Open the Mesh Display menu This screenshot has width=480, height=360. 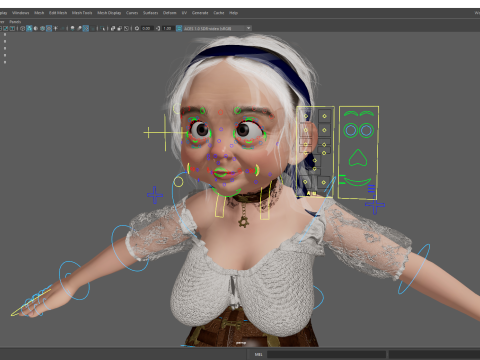point(109,13)
